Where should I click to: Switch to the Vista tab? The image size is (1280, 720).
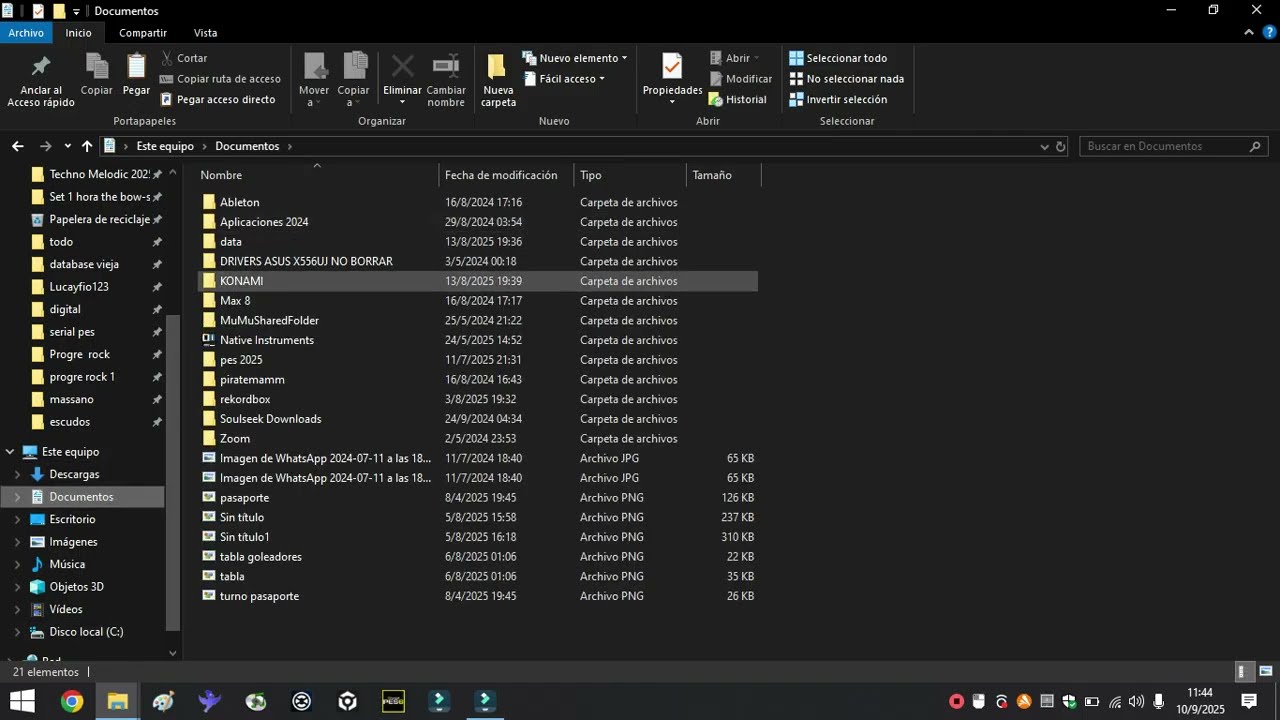pyautogui.click(x=205, y=33)
